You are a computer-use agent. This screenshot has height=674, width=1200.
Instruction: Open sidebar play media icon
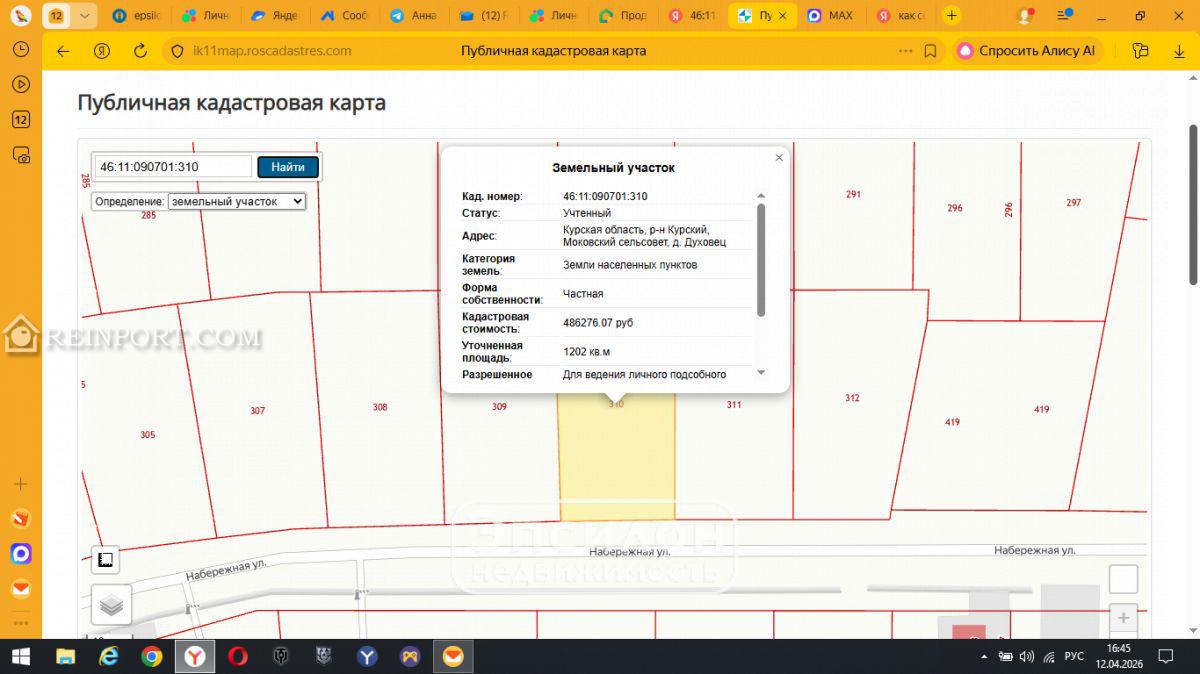(20, 85)
